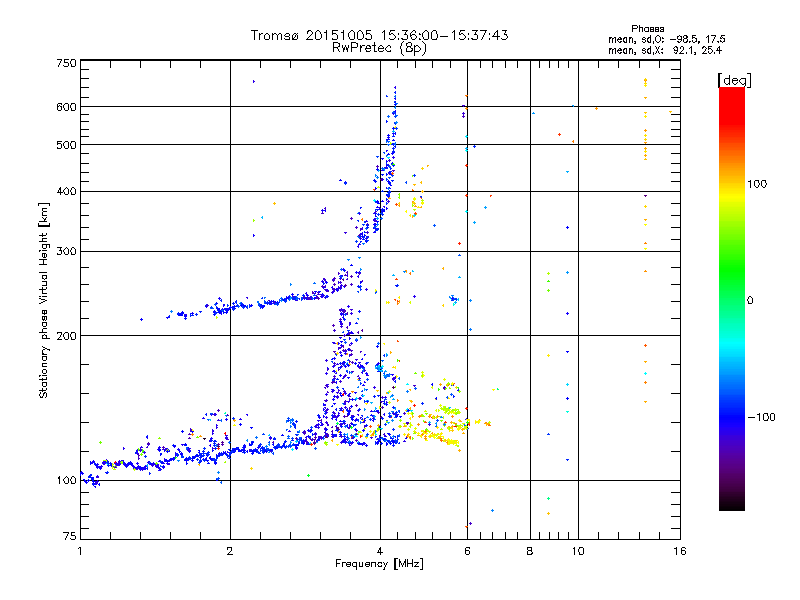Click the 'Frequency [MHz]' axis title
Screen dimensions: 800x600
379,564
